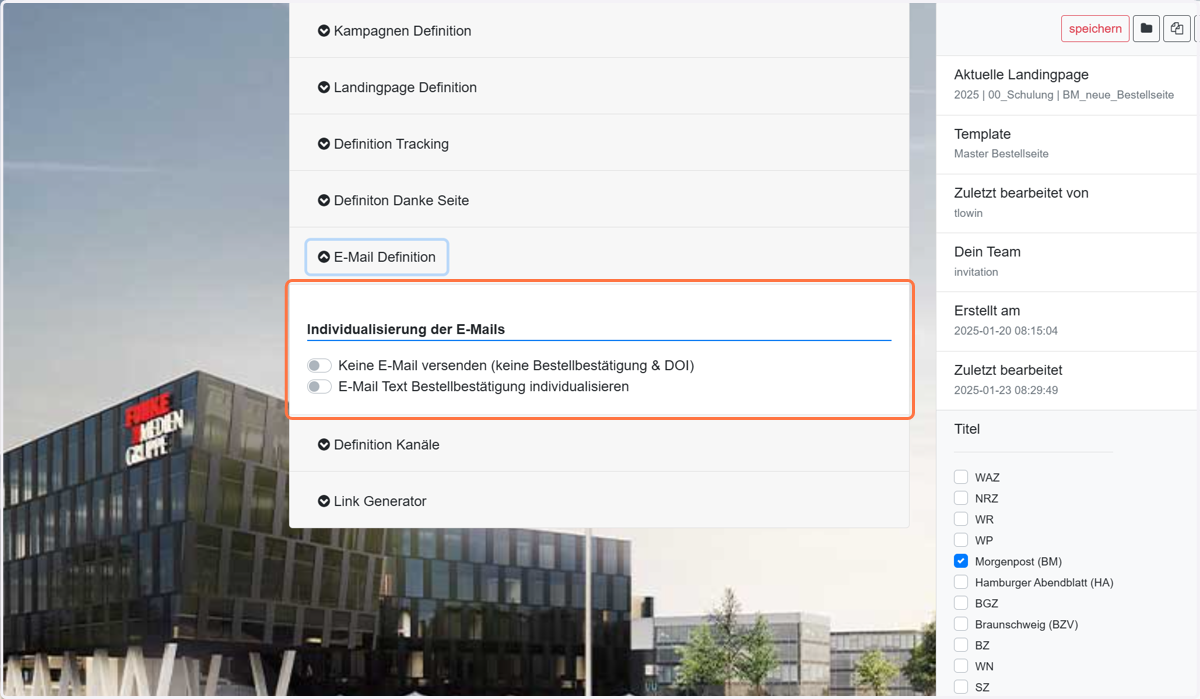This screenshot has width=1200, height=699.
Task: Check the NRZ title checkbox
Action: (961, 498)
